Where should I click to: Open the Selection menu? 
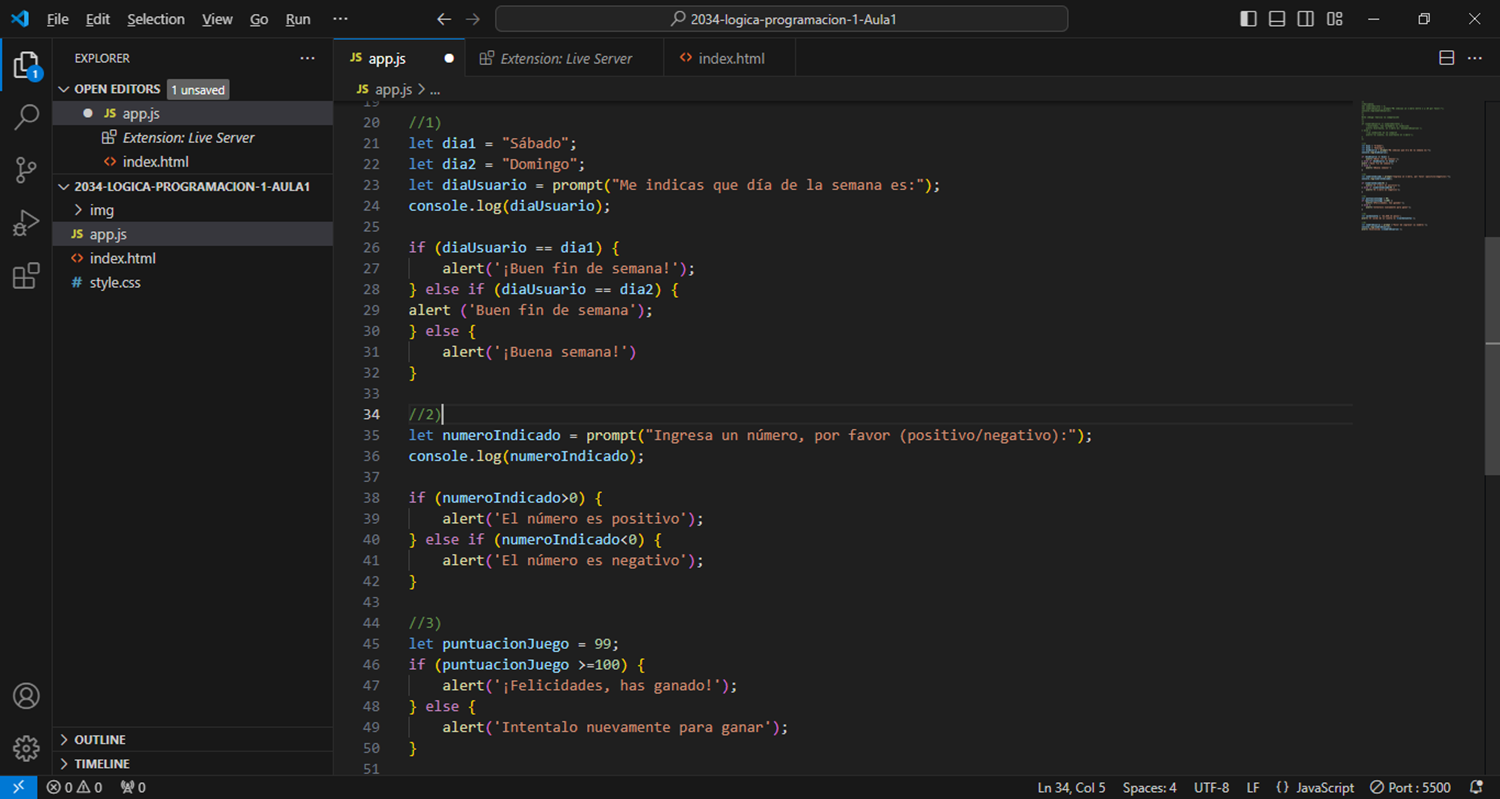click(156, 19)
